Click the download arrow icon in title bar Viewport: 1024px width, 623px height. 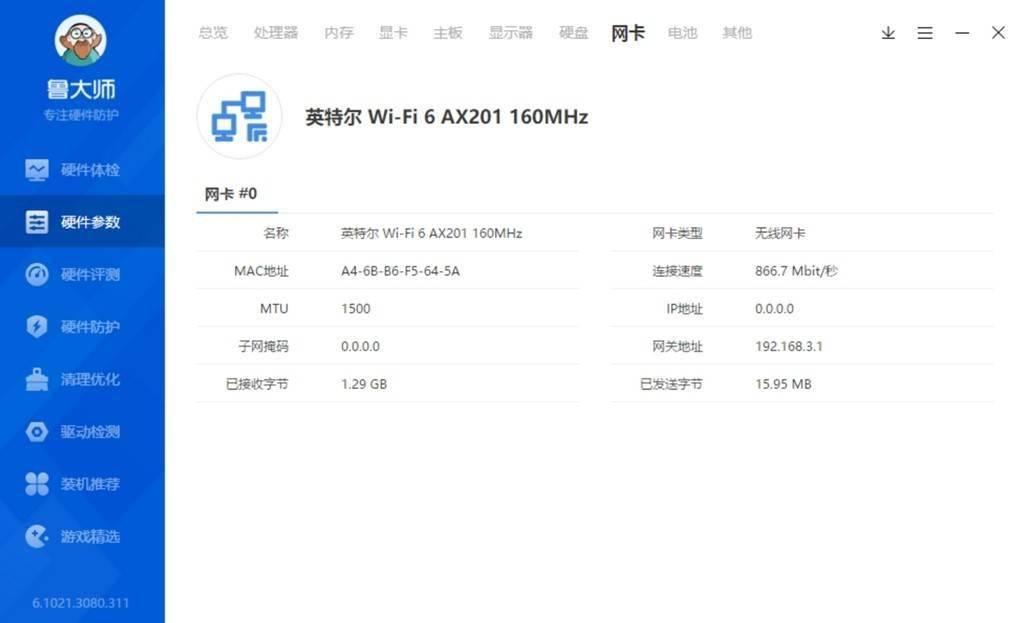click(x=888, y=33)
